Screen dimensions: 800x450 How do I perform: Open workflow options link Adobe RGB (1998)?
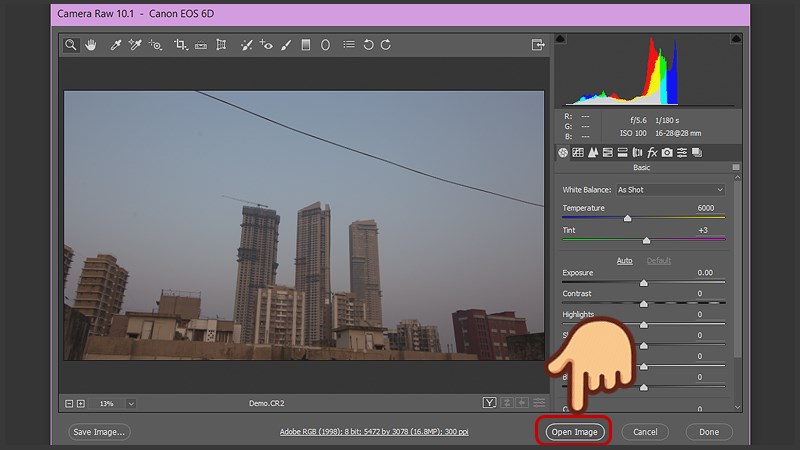374,432
